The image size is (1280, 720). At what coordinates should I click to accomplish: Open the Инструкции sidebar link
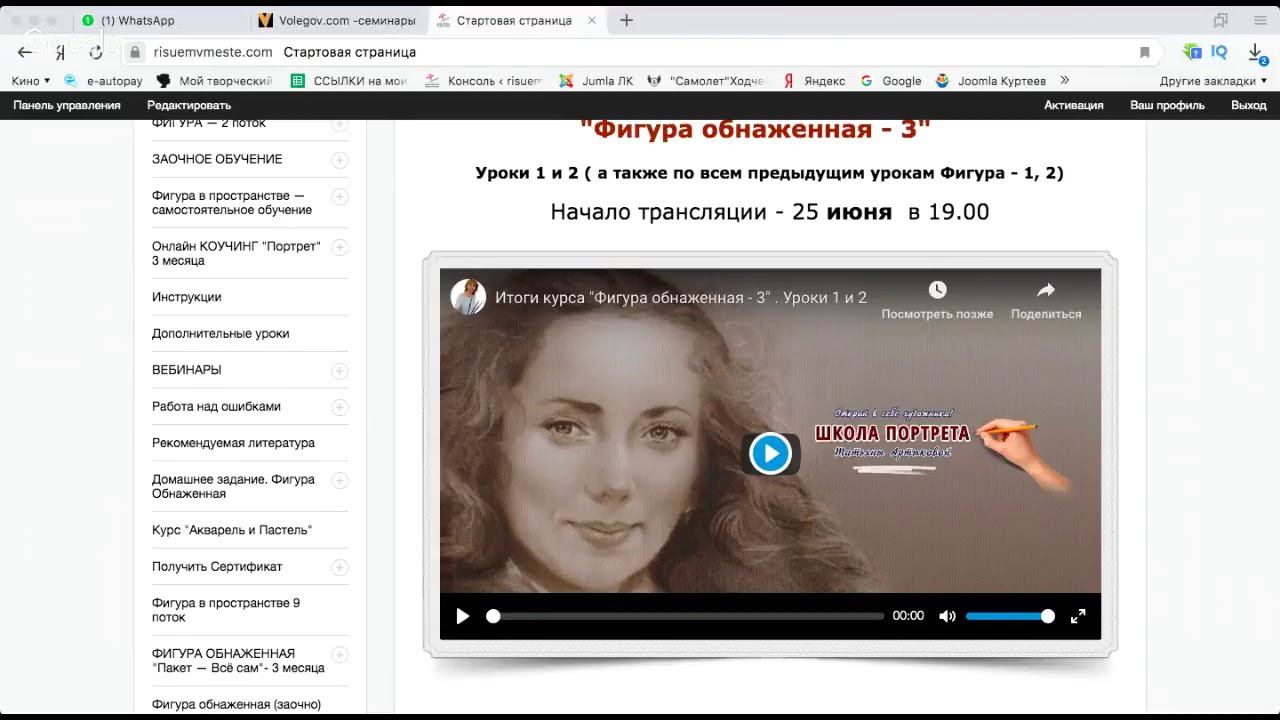187,297
